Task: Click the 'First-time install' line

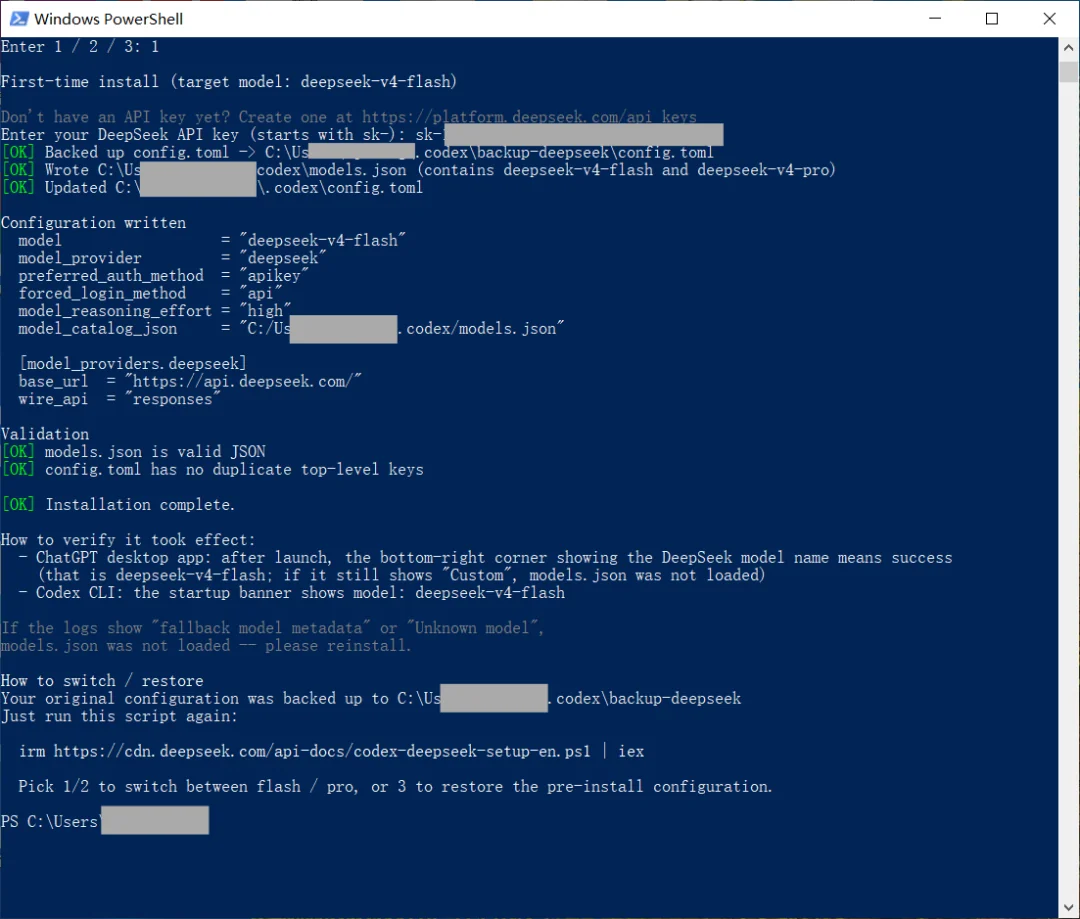Action: [x=229, y=82]
